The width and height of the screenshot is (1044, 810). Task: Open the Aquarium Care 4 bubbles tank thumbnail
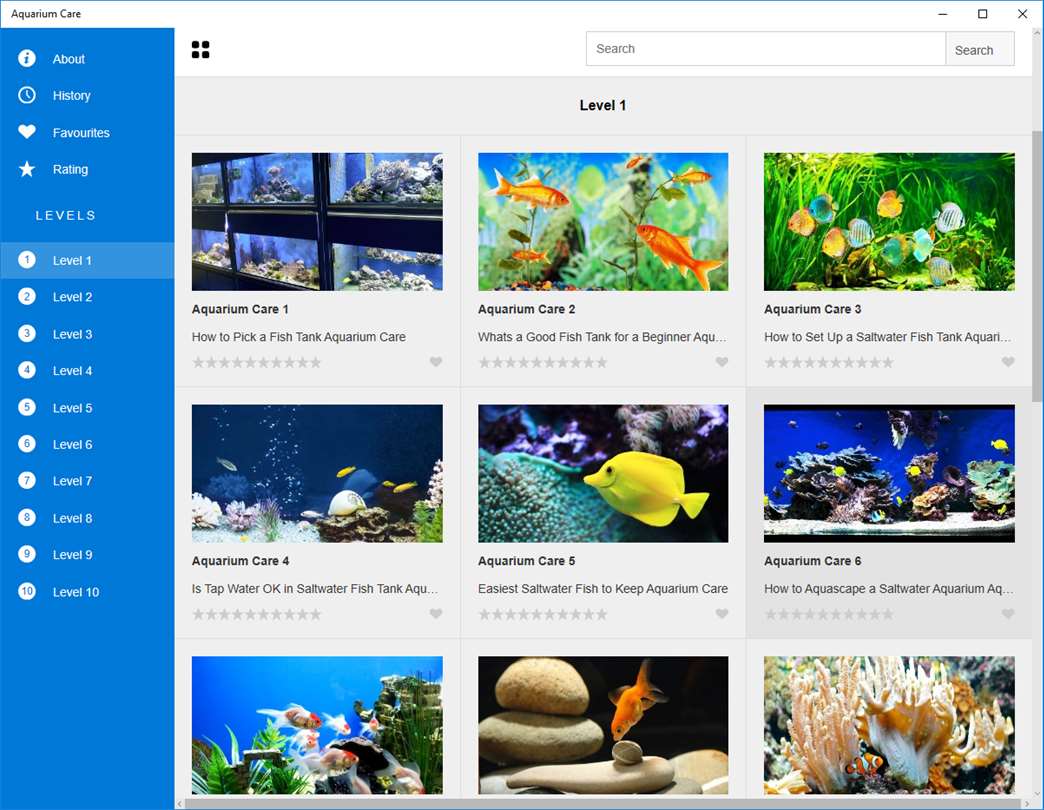coord(317,473)
